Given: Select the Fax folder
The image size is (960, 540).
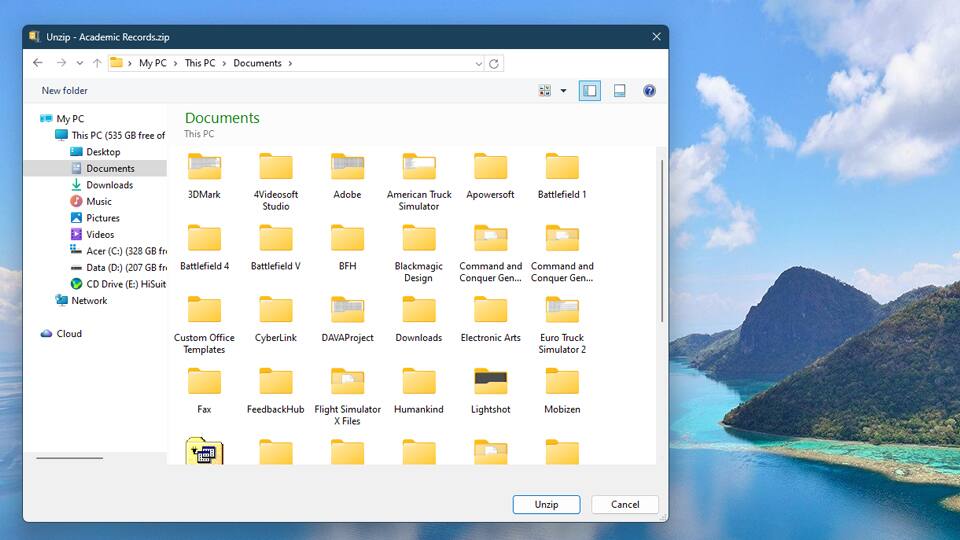Looking at the screenshot, I should point(204,391).
